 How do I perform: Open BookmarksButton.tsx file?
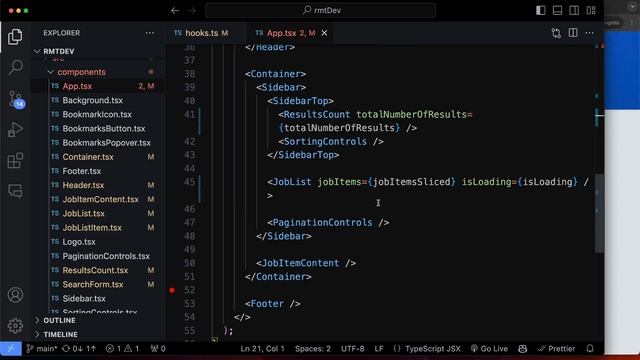click(98, 129)
